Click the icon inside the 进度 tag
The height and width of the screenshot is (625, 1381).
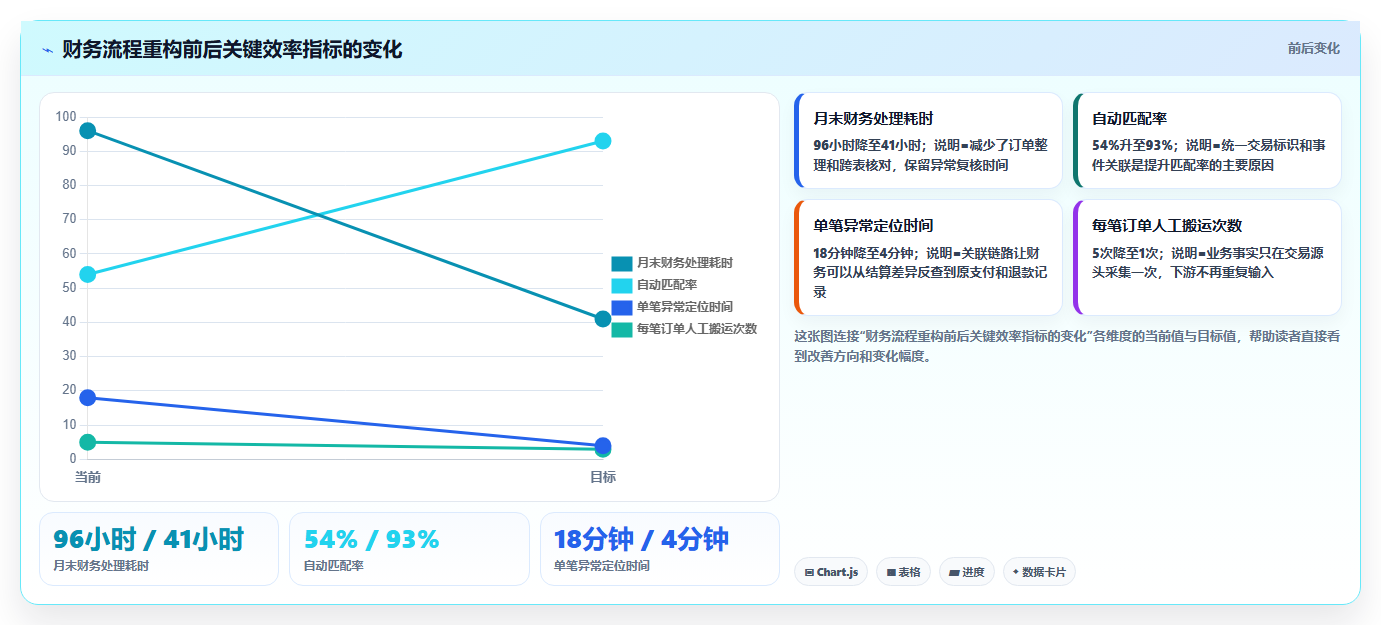[954, 573]
